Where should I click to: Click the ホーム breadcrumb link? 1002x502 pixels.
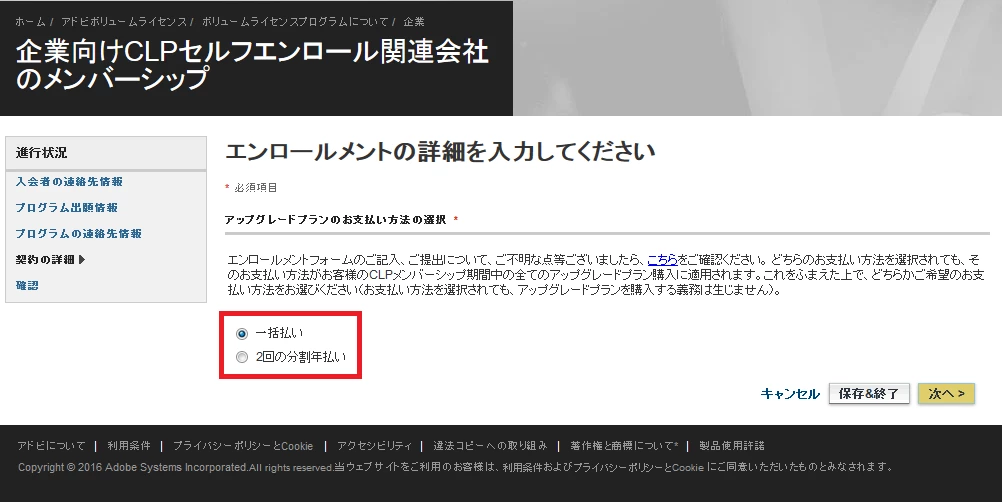(x=30, y=22)
